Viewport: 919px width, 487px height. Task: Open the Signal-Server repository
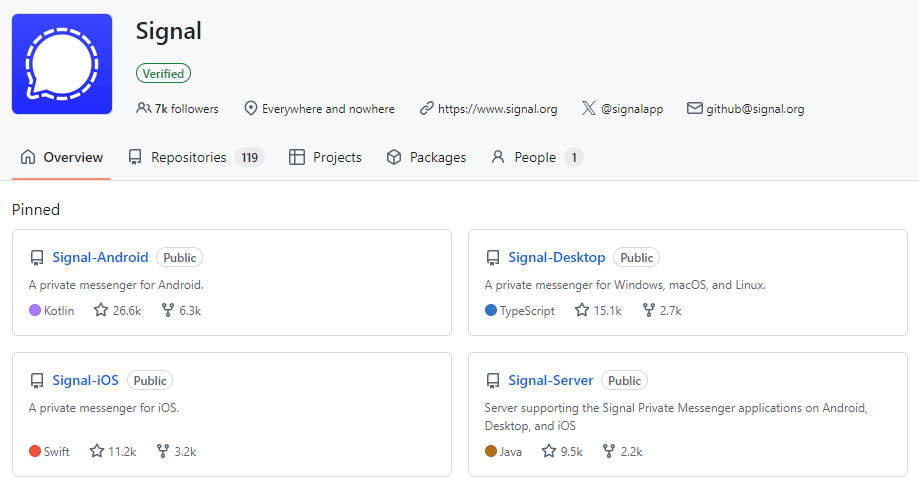tap(551, 380)
